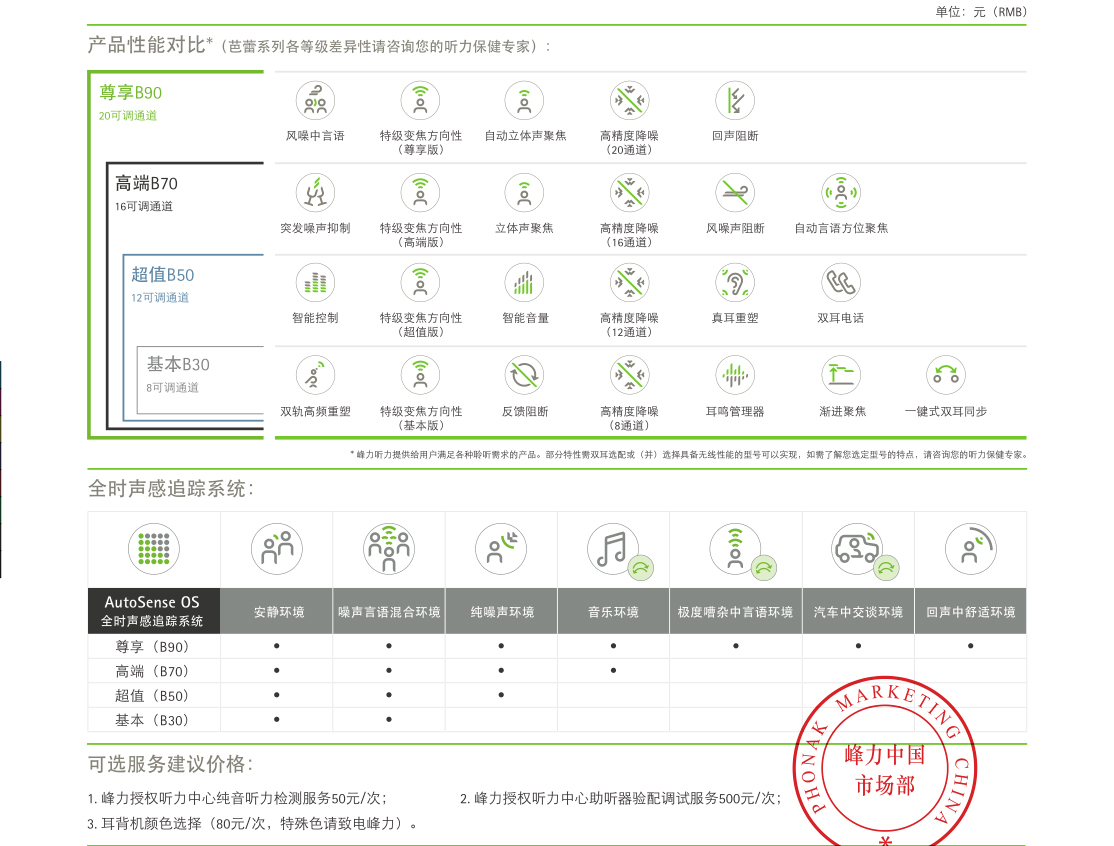Select the 高端（B70） table row label

click(153, 671)
